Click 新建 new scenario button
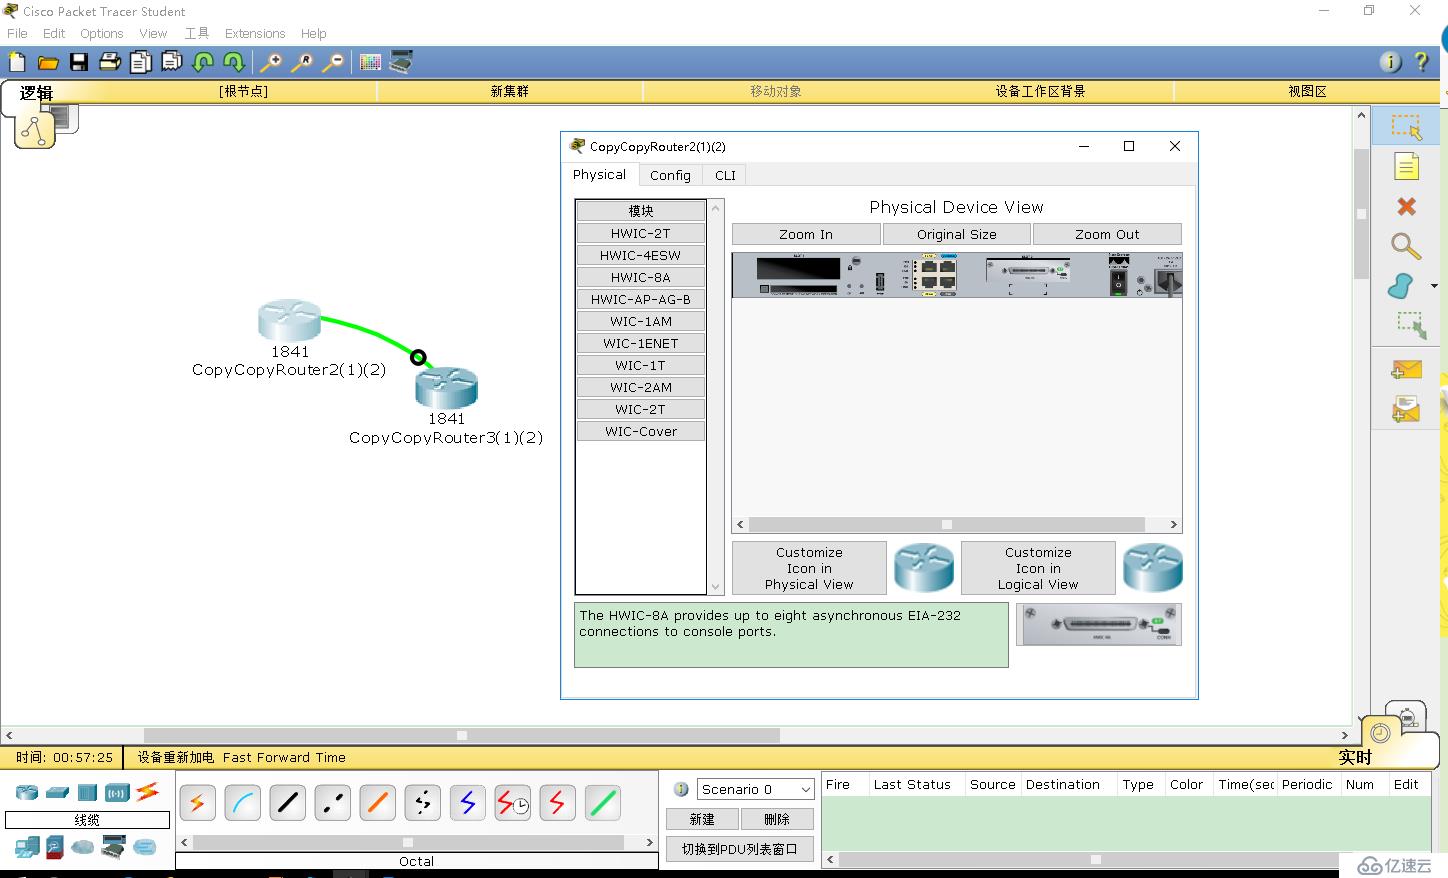Viewport: 1448px width, 878px height. pyautogui.click(x=702, y=819)
